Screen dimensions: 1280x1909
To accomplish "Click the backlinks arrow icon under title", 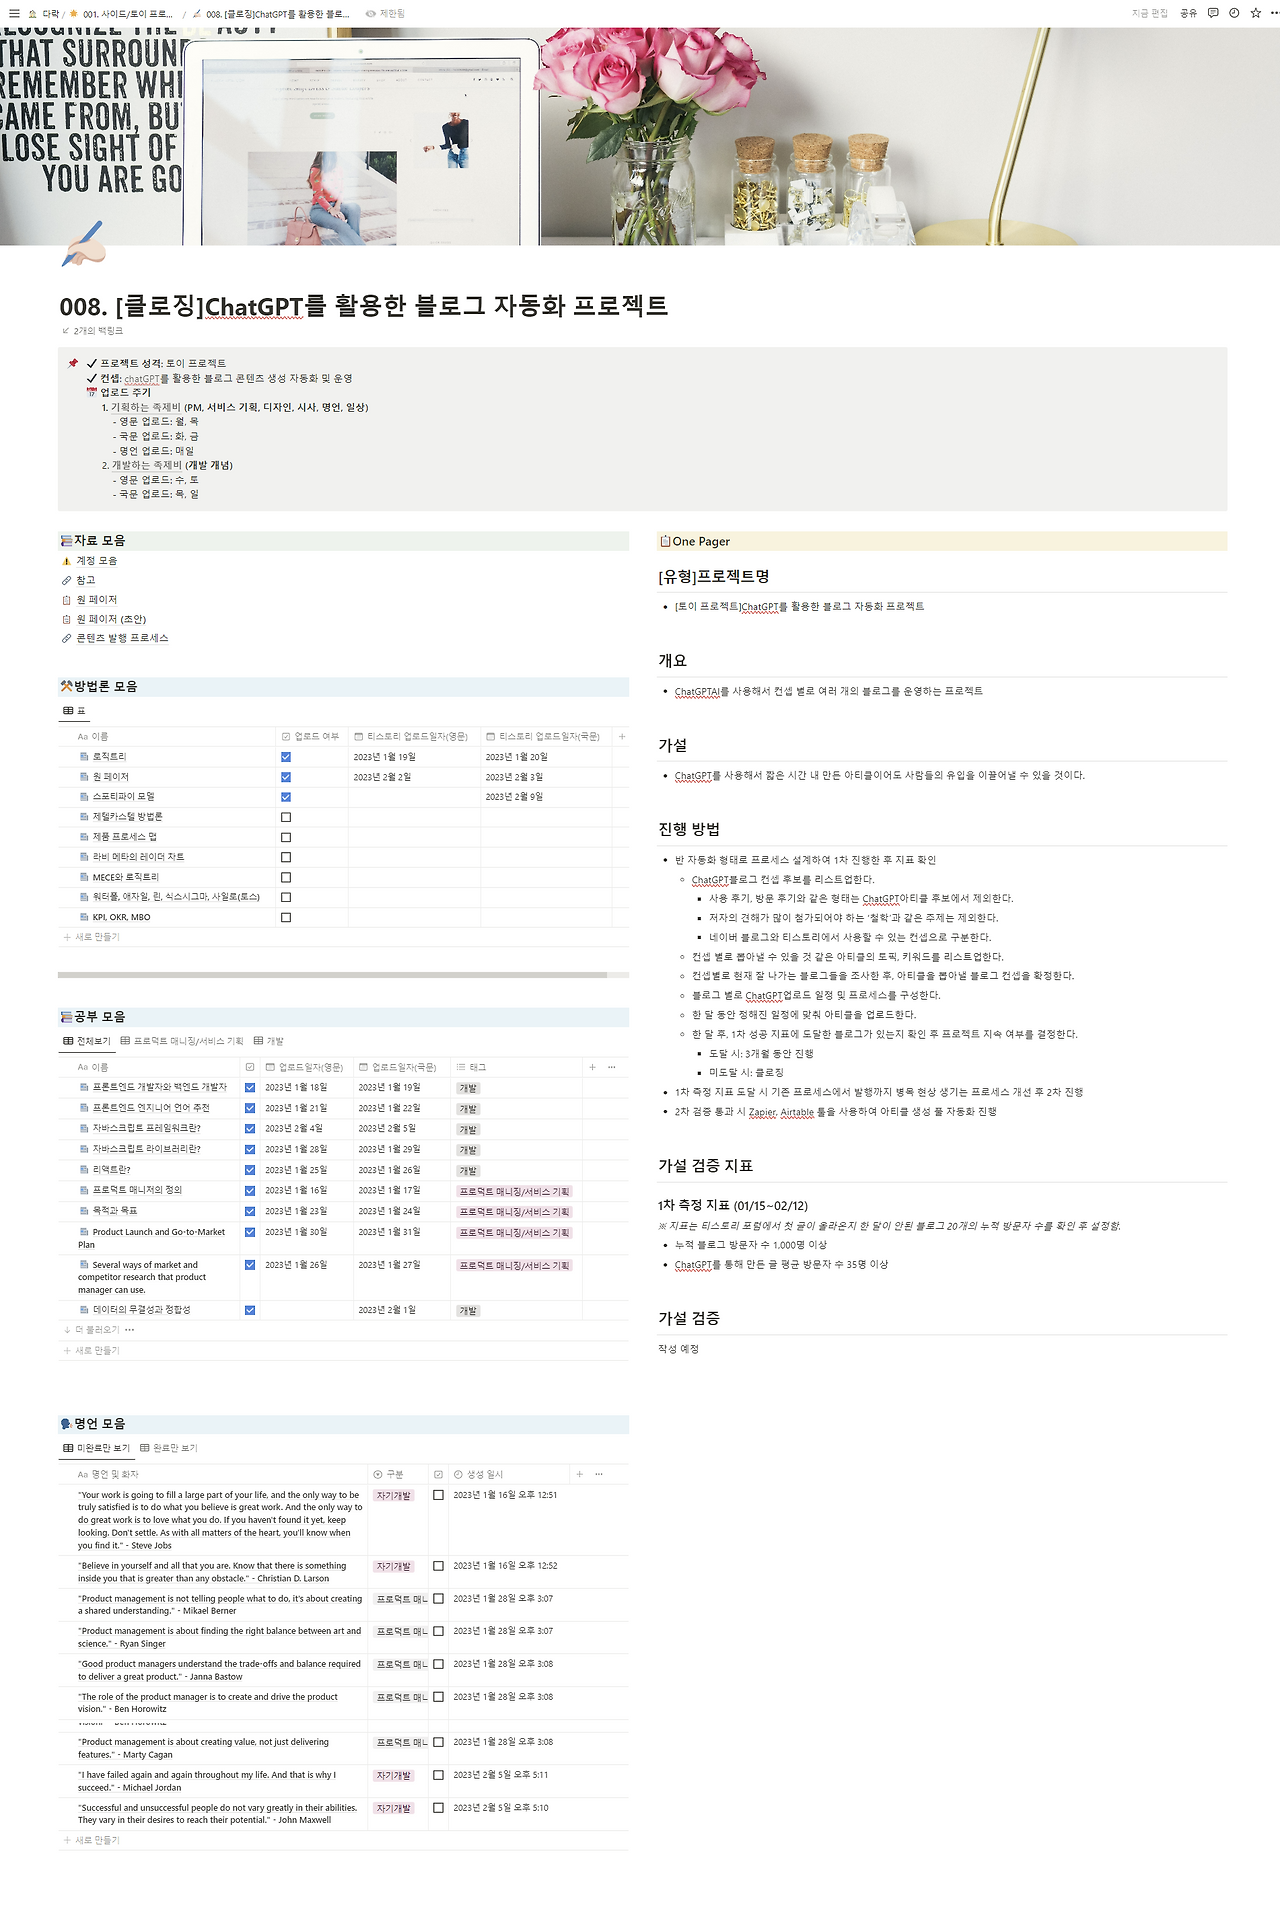I will click(x=66, y=331).
